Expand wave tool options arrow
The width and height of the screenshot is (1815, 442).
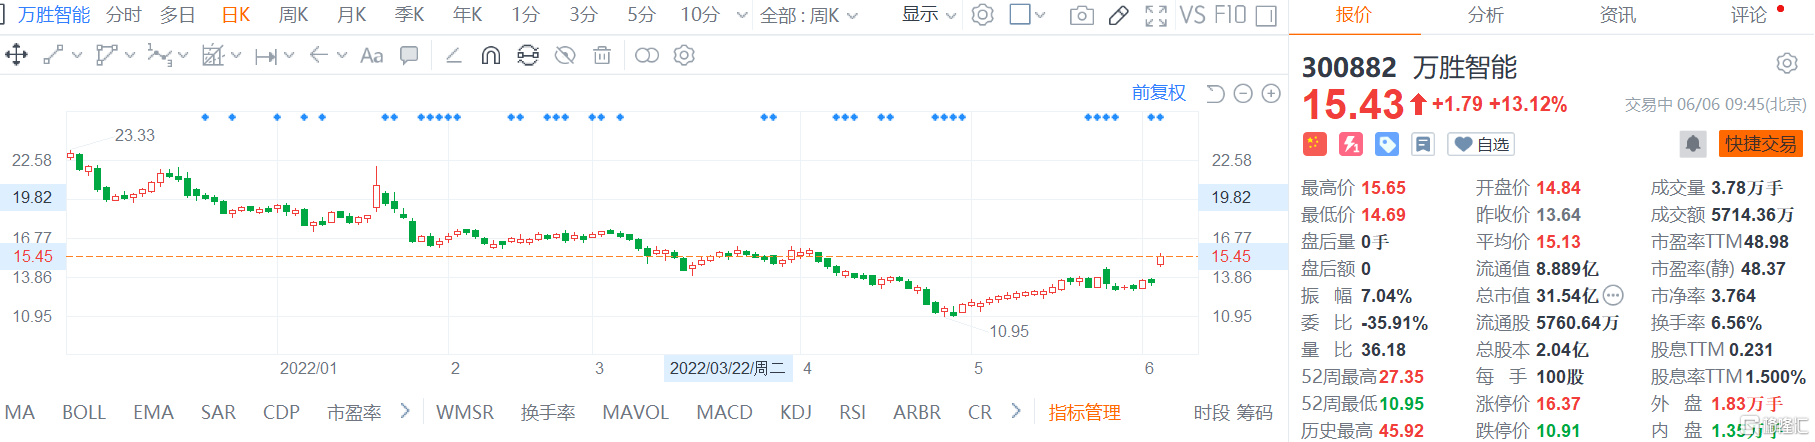(x=183, y=56)
